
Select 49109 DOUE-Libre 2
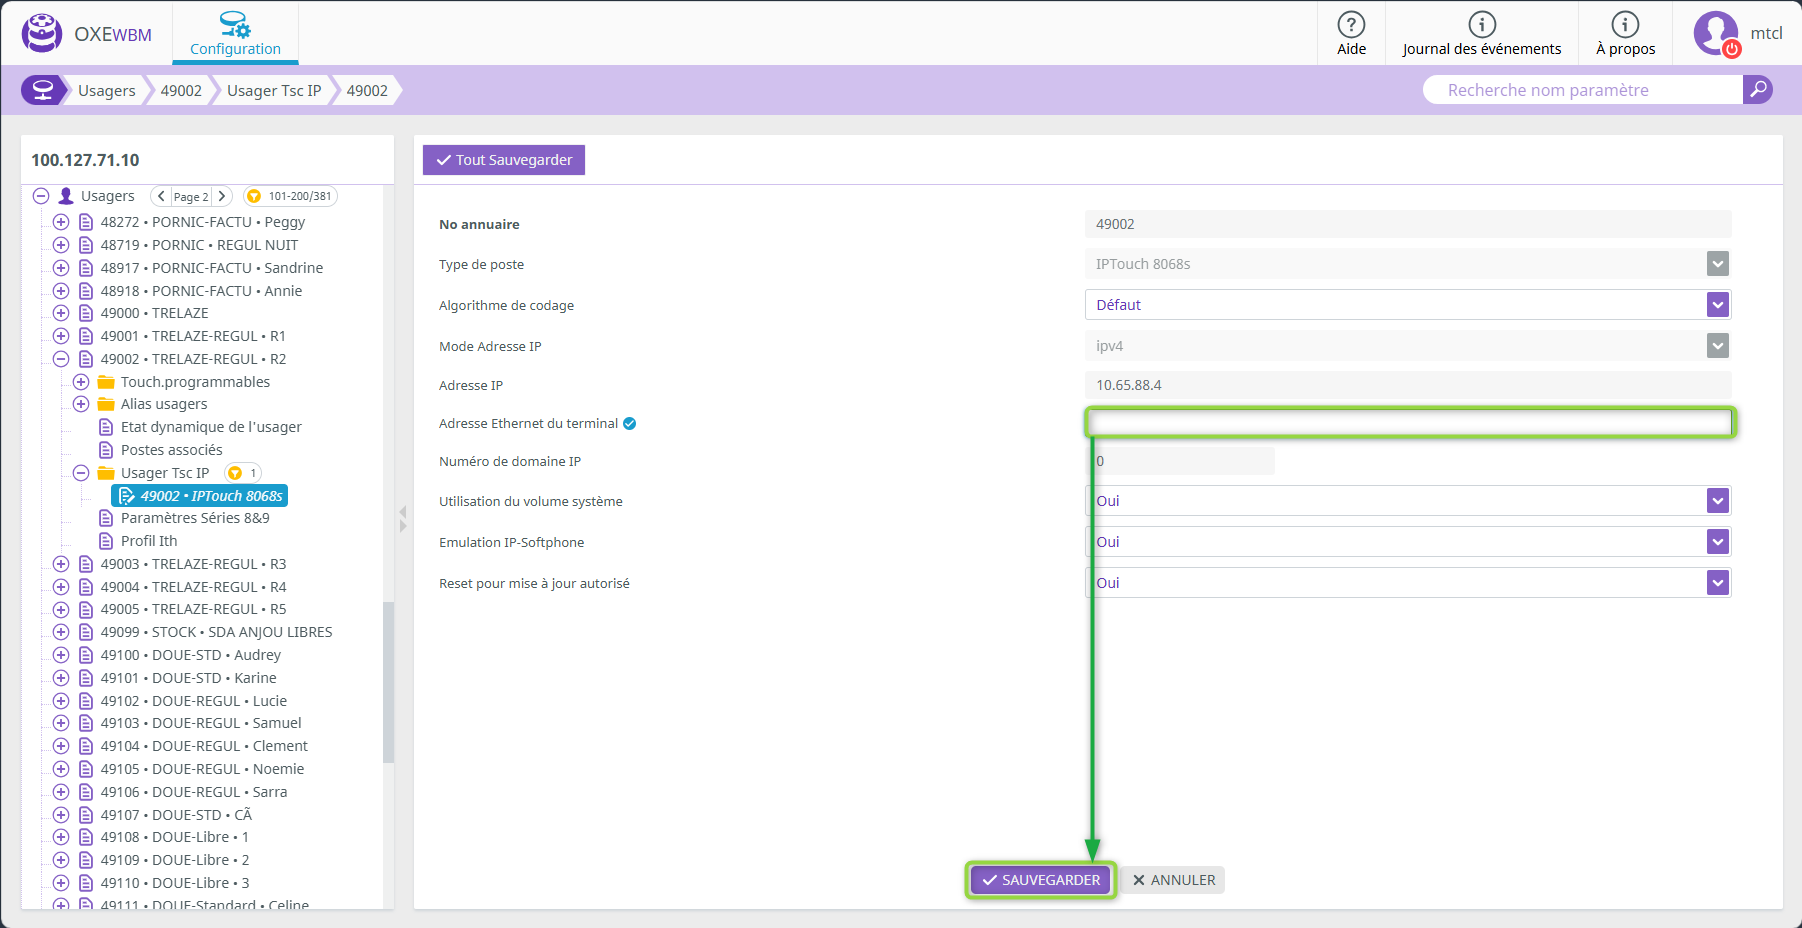point(175,860)
